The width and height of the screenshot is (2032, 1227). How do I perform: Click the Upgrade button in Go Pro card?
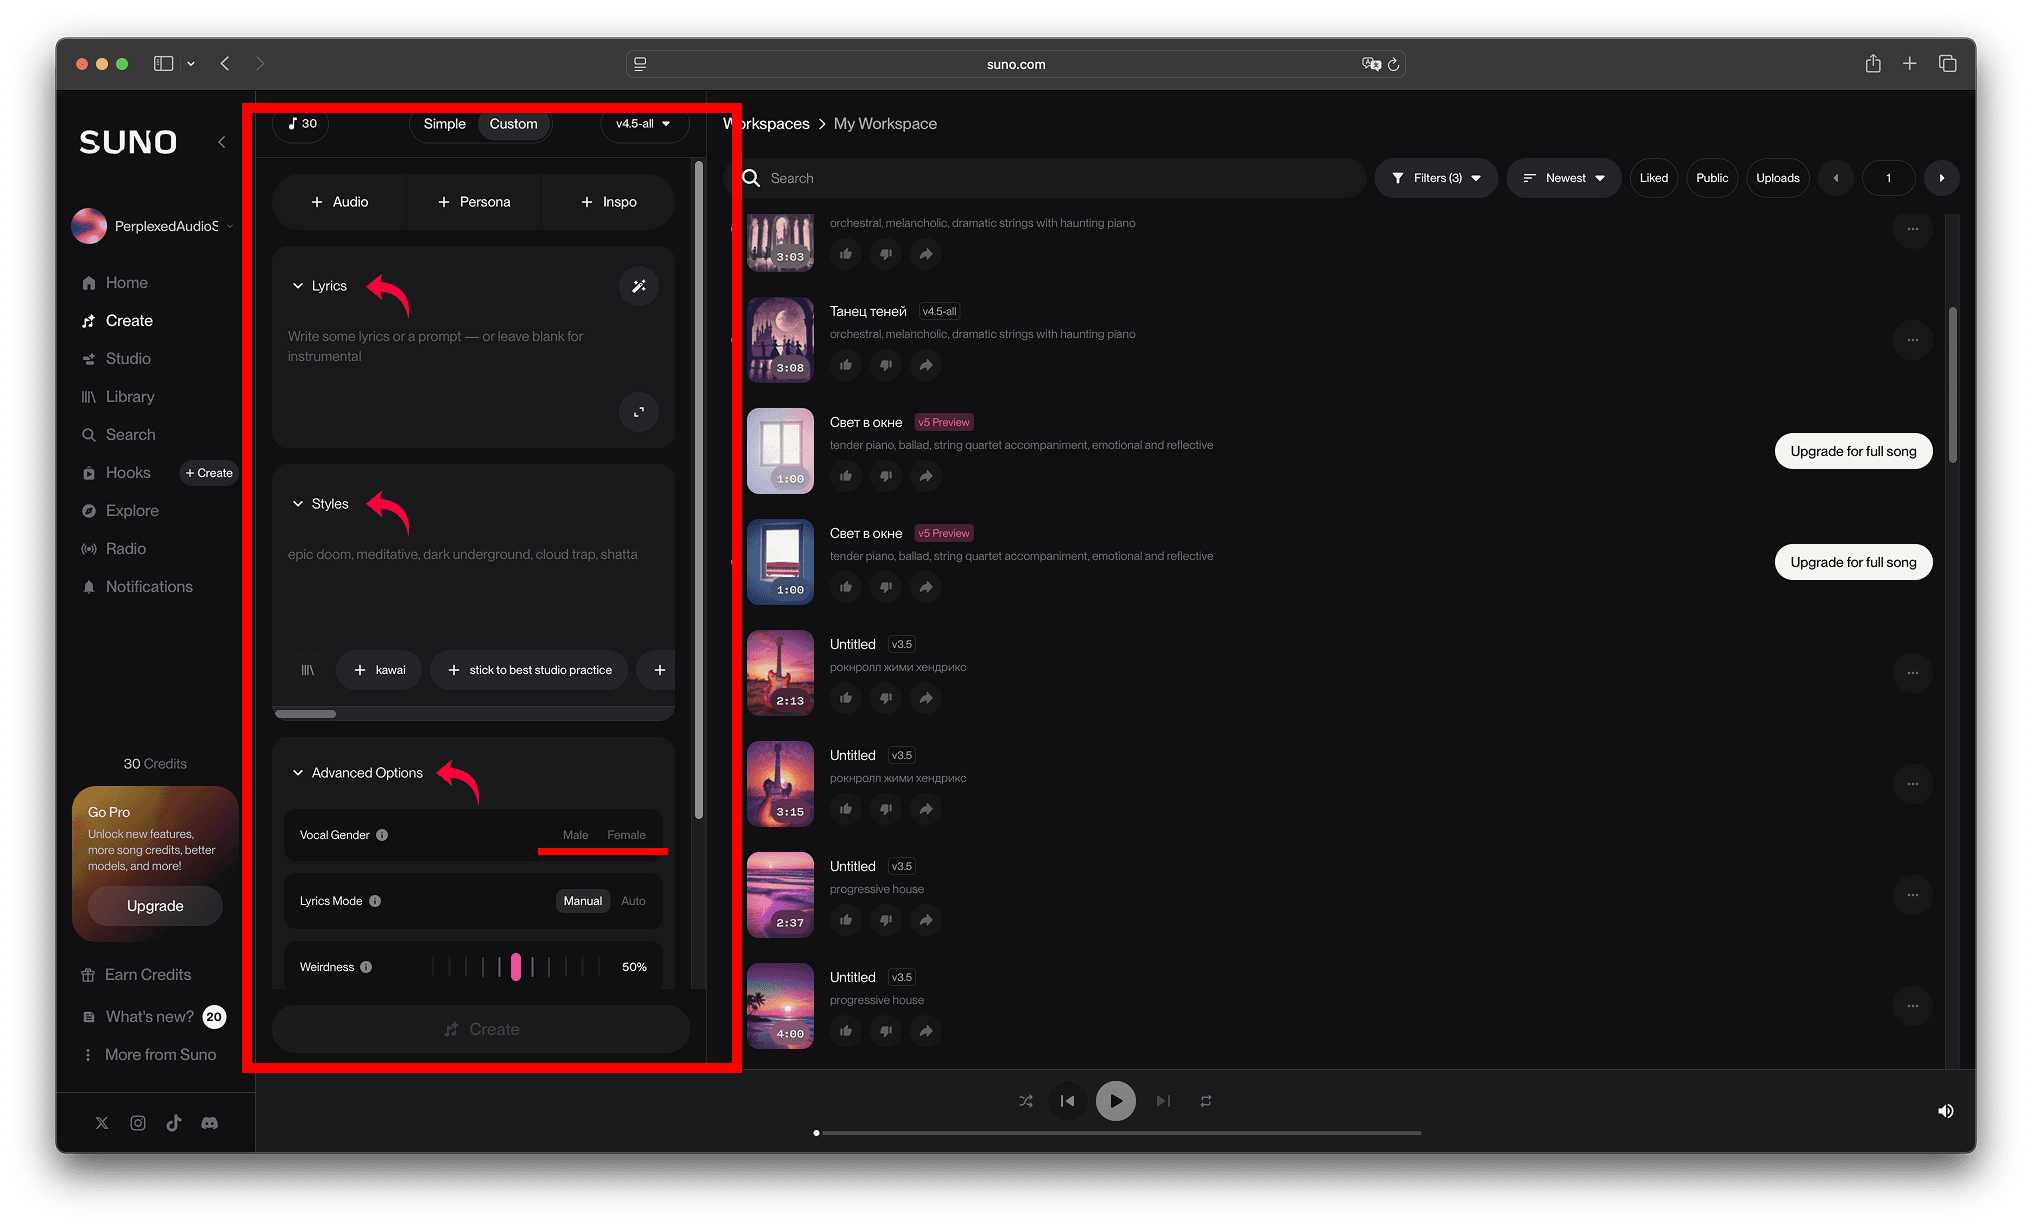tap(155, 906)
